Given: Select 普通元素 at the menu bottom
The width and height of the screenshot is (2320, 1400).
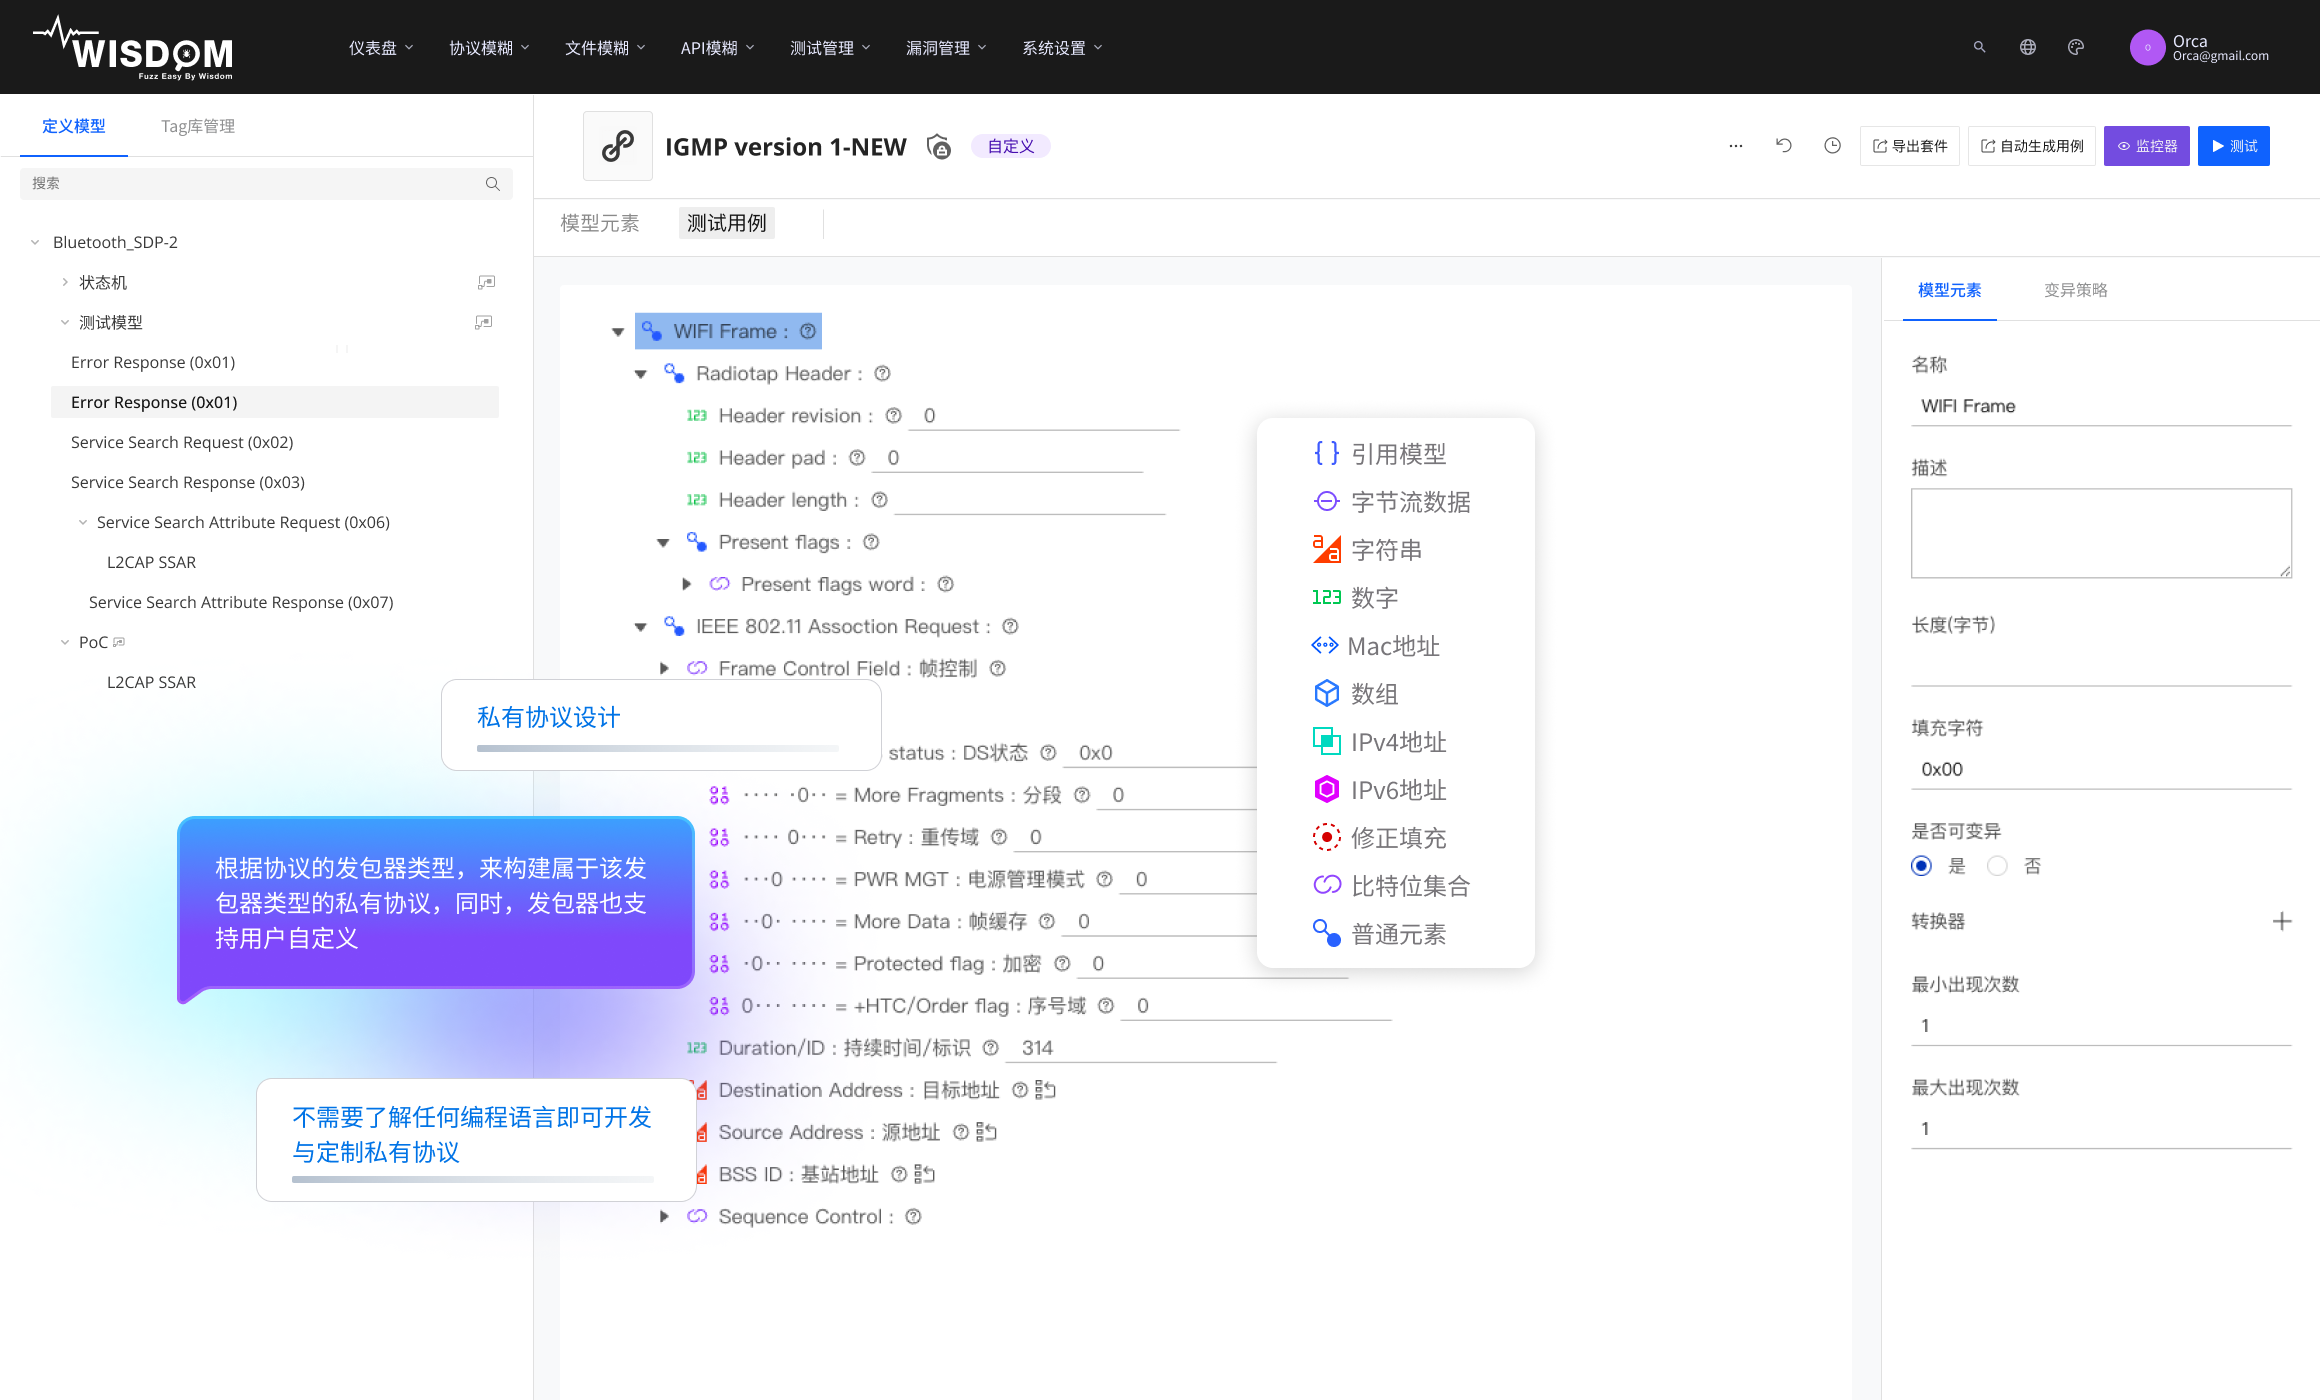Looking at the screenshot, I should [x=1399, y=933].
